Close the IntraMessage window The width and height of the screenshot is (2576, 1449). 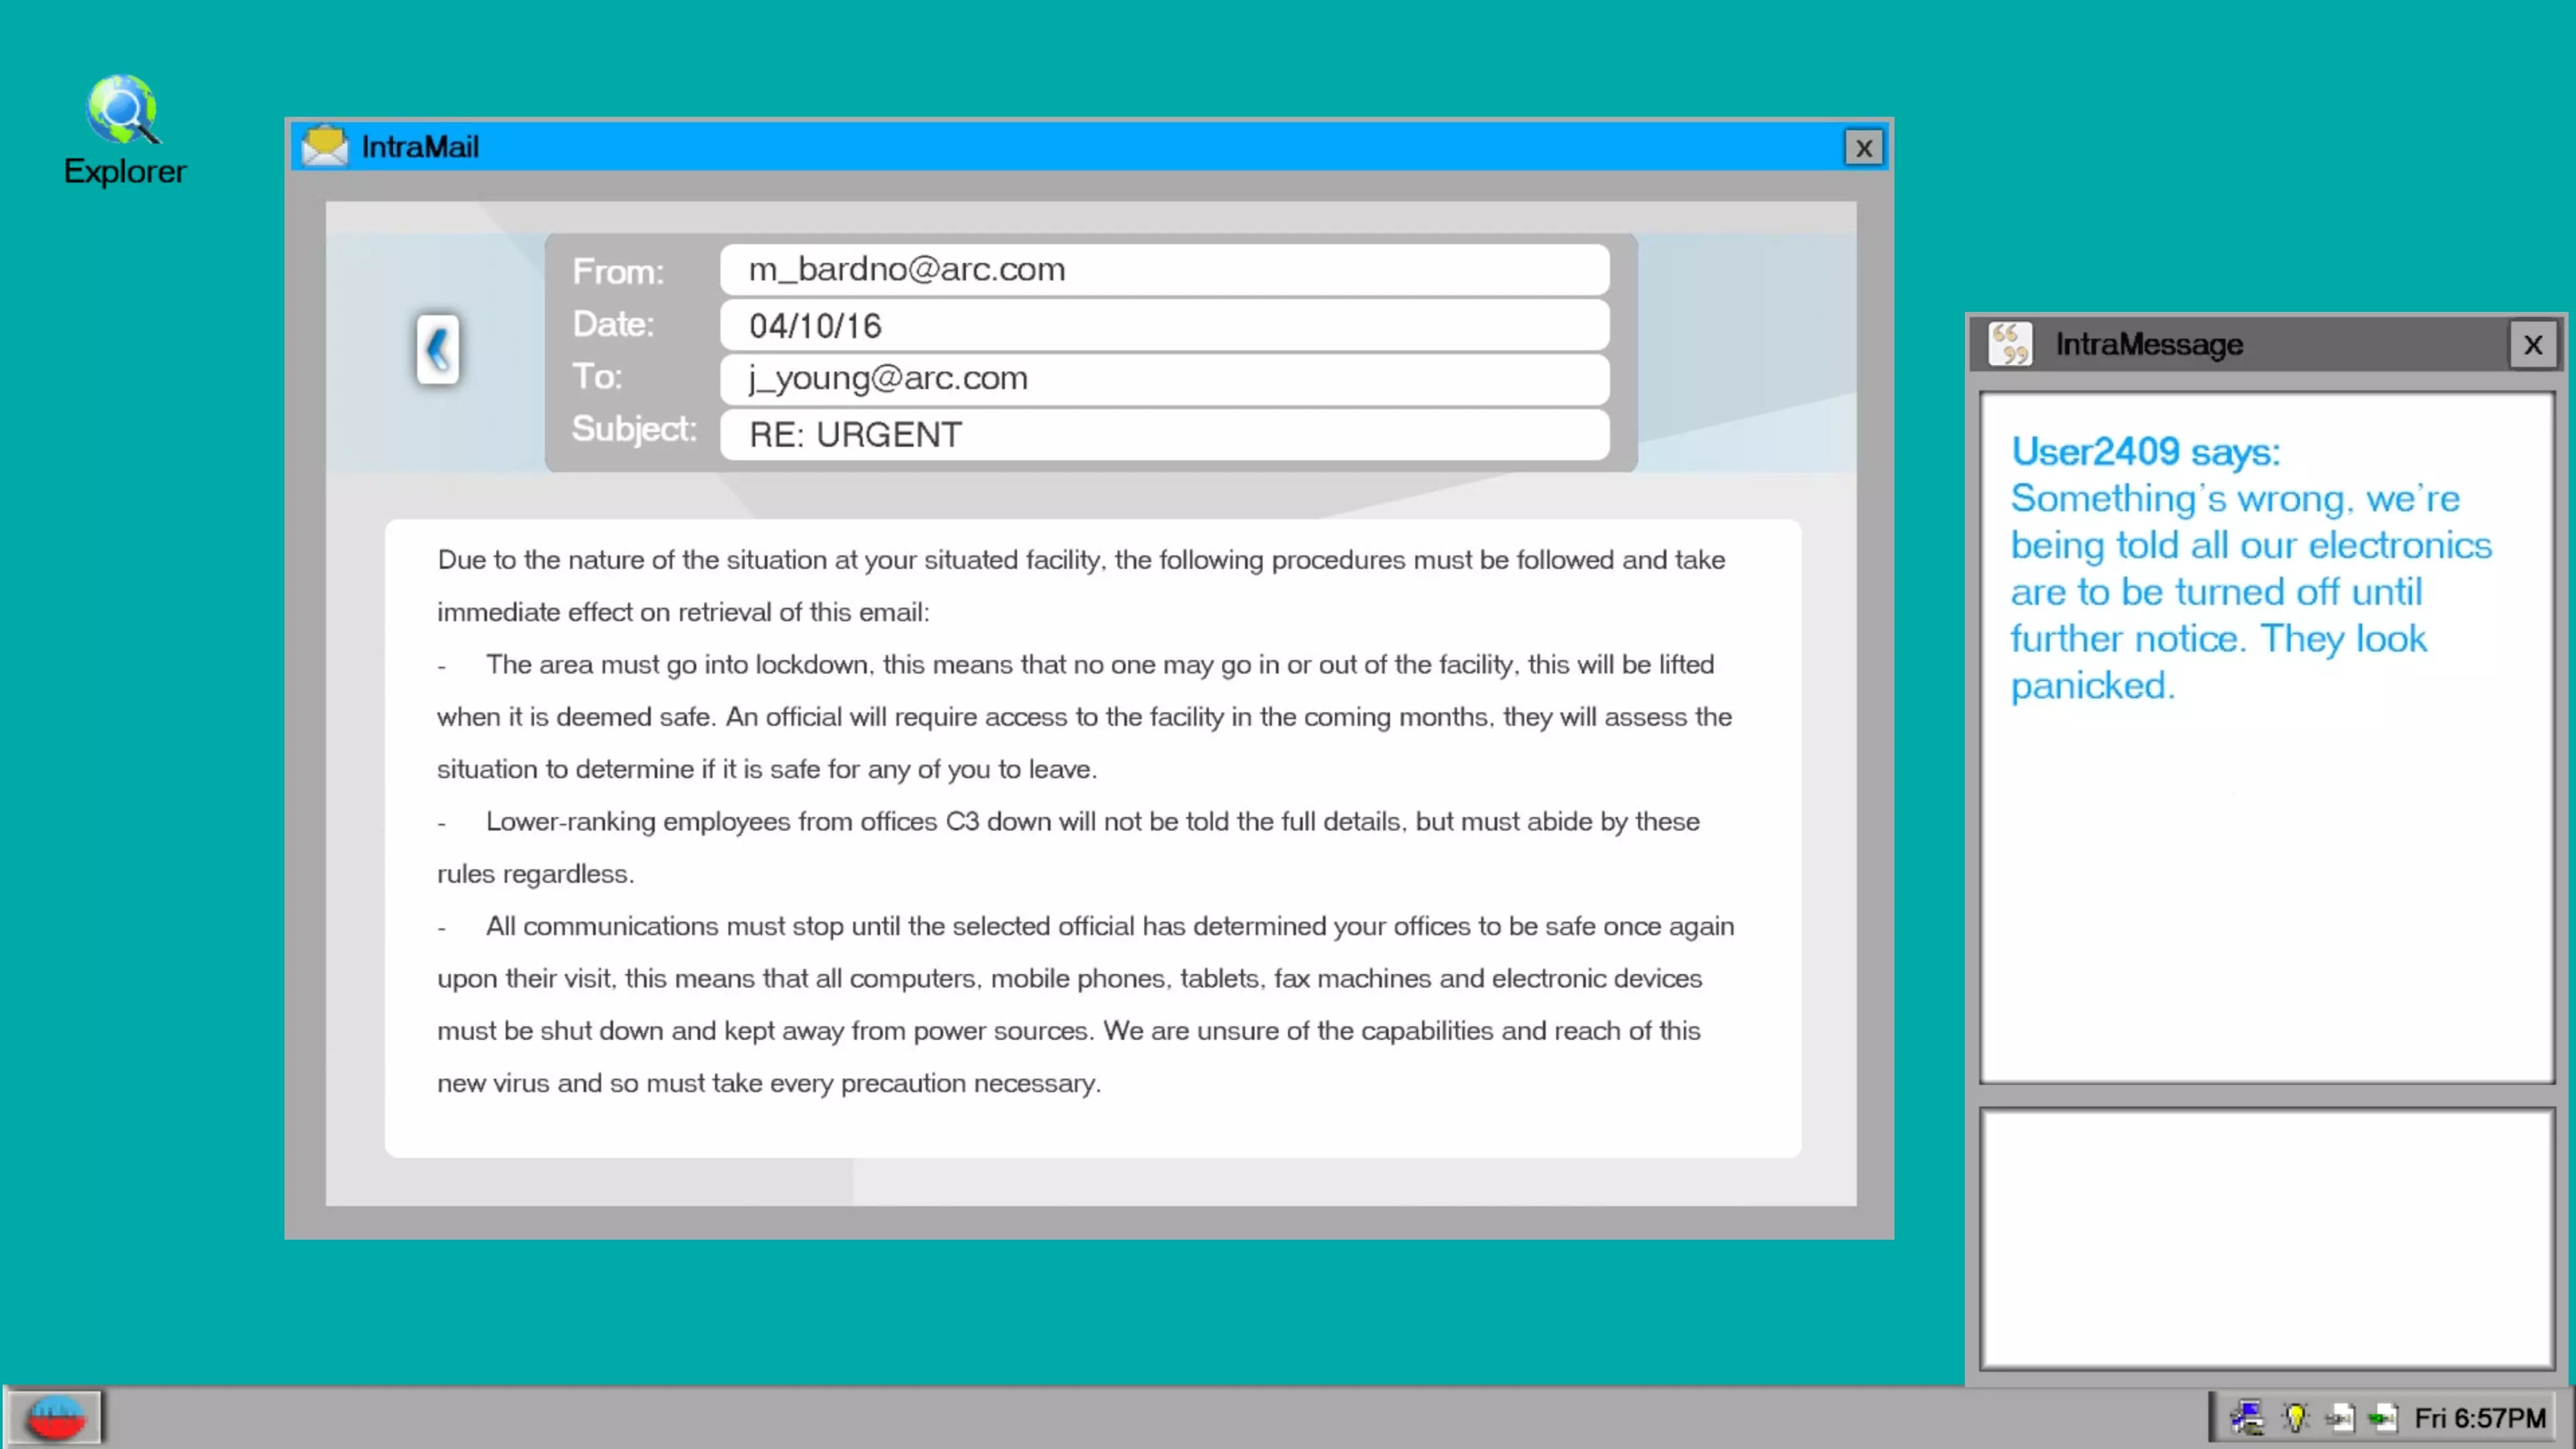(x=2532, y=345)
